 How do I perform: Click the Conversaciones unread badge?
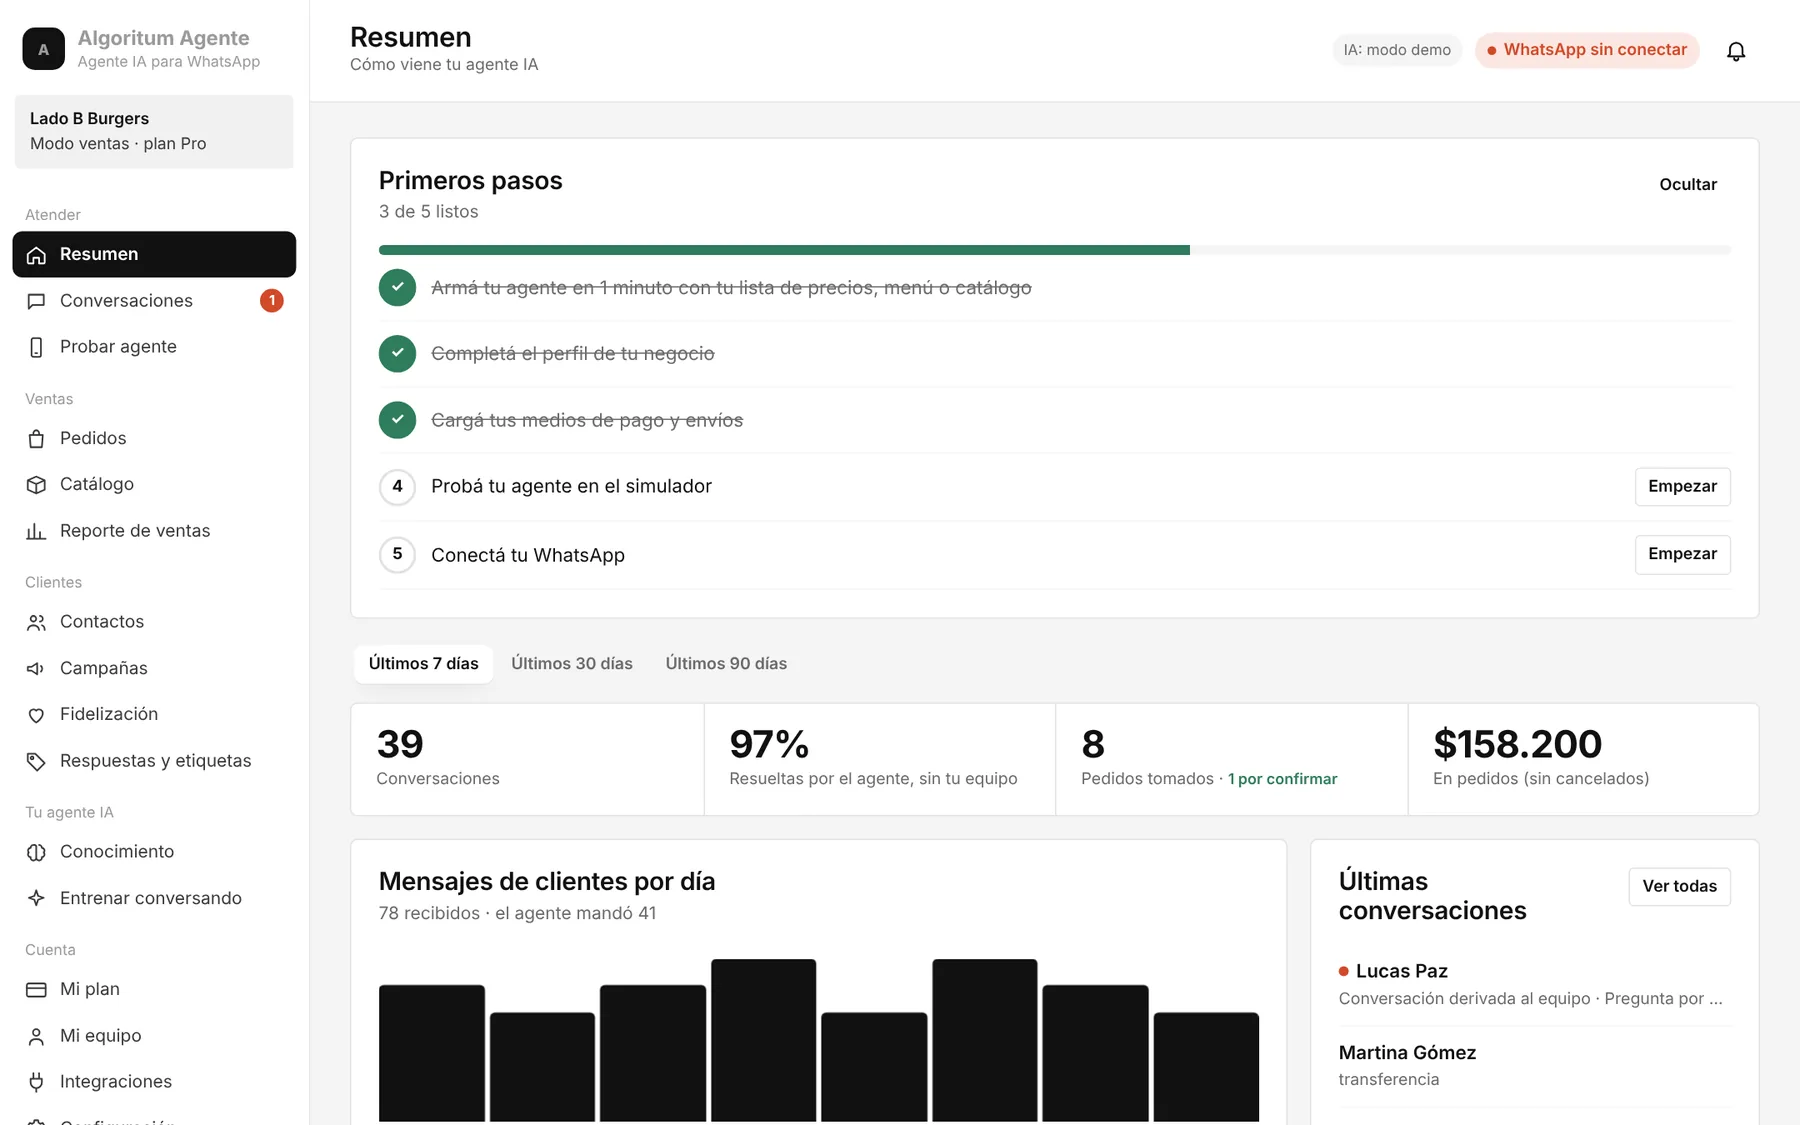(272, 301)
